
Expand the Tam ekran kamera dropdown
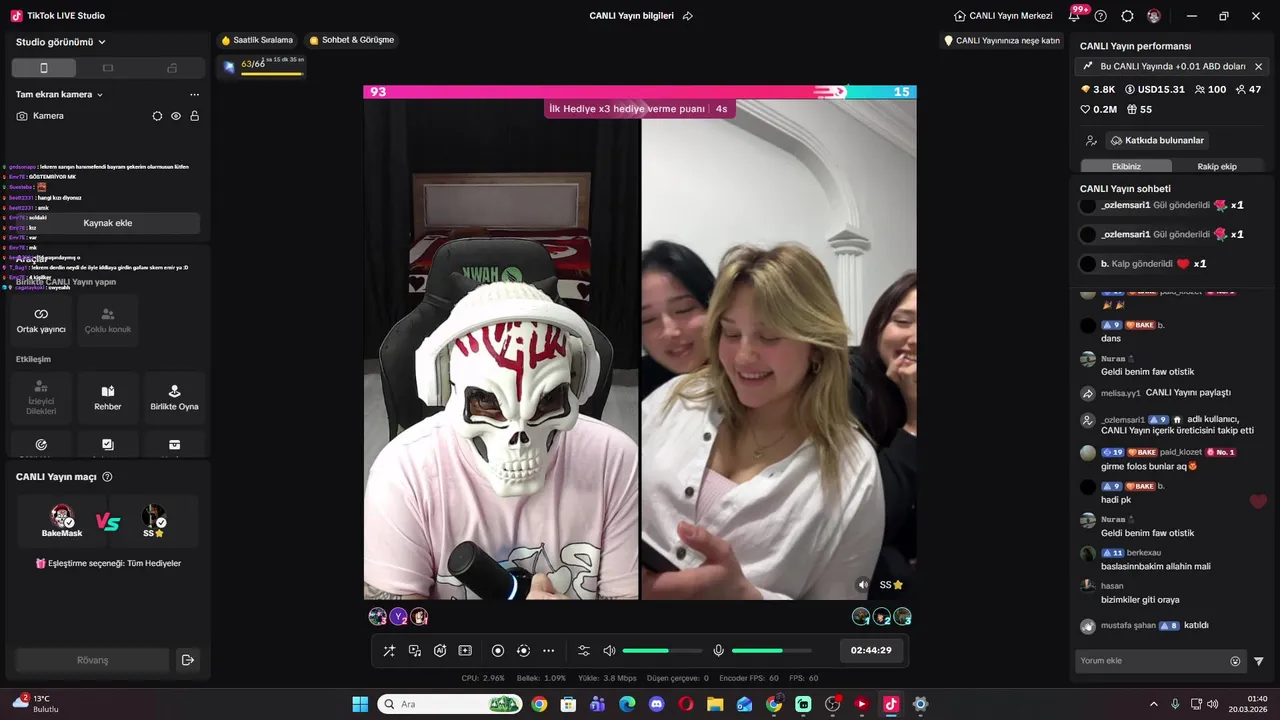pyautogui.click(x=60, y=94)
